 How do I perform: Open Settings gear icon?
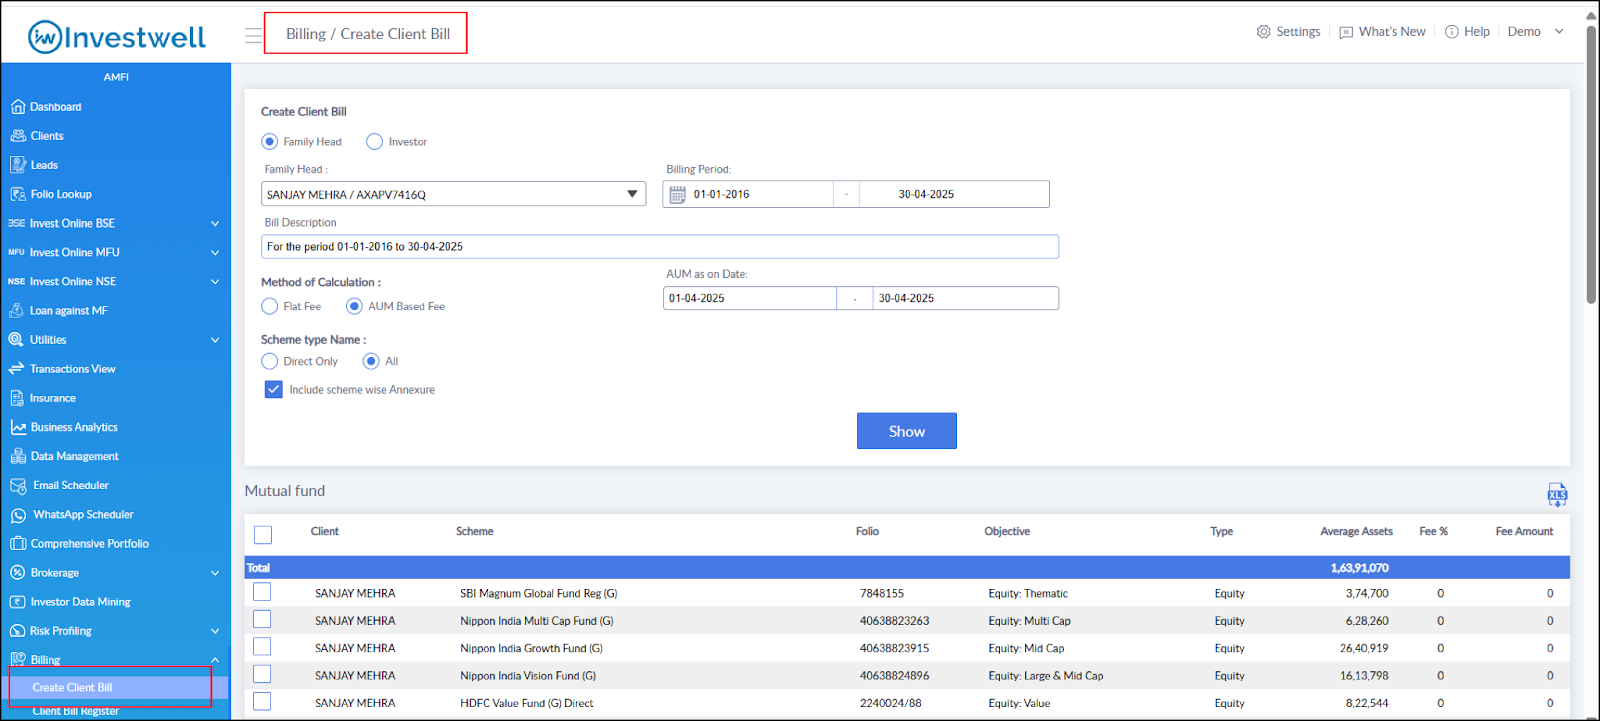point(1264,32)
